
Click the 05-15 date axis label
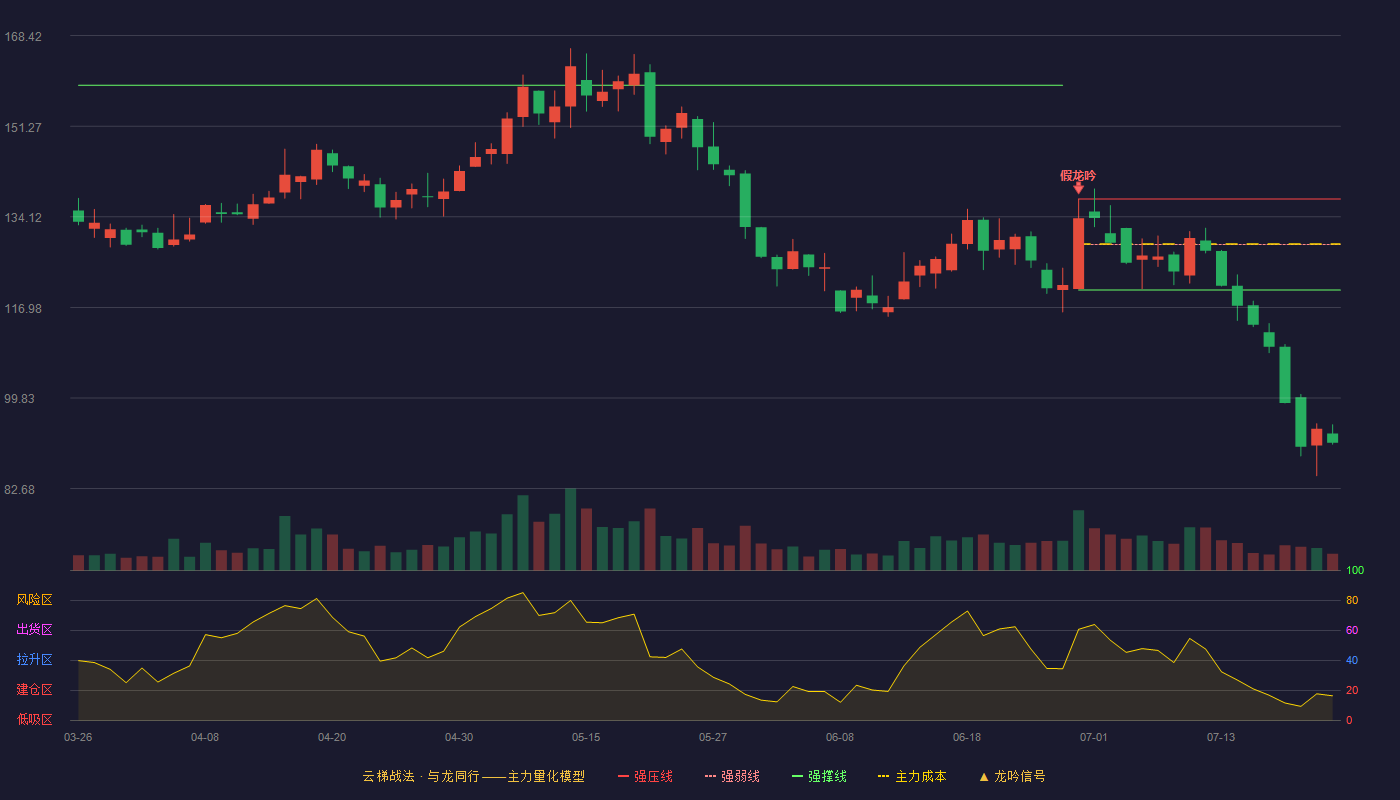586,737
